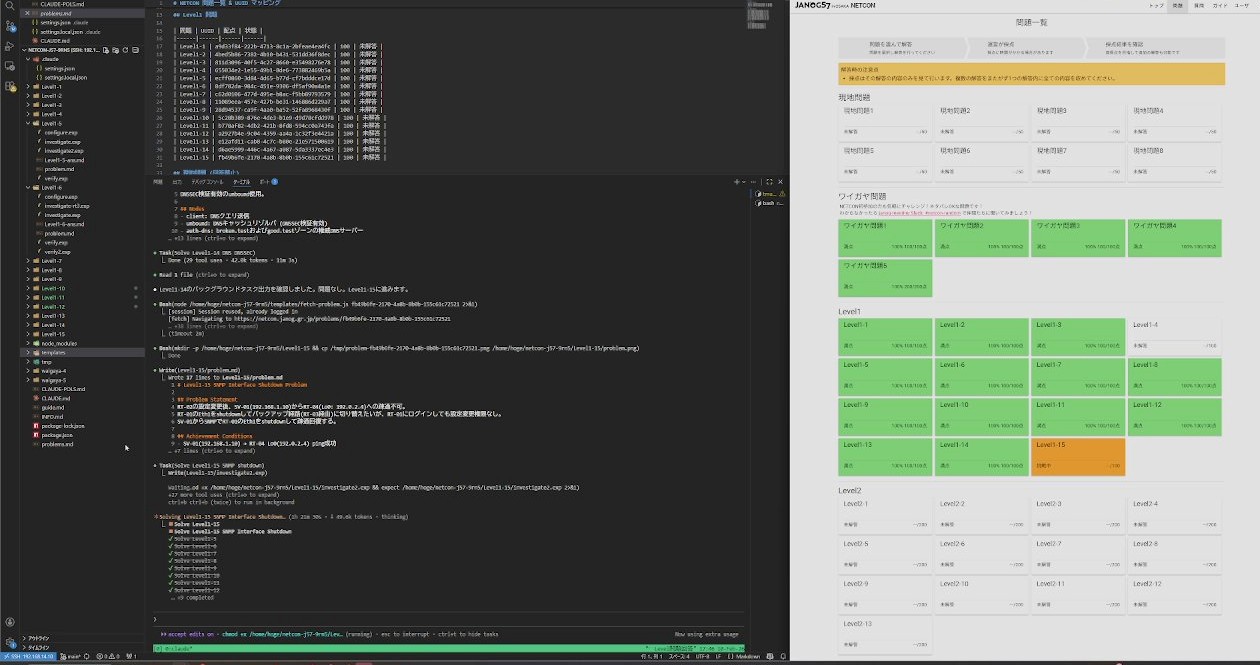Open the unanswered Level1-4 card
Image resolution: width=1260 pixels, height=665 pixels.
(x=1175, y=337)
